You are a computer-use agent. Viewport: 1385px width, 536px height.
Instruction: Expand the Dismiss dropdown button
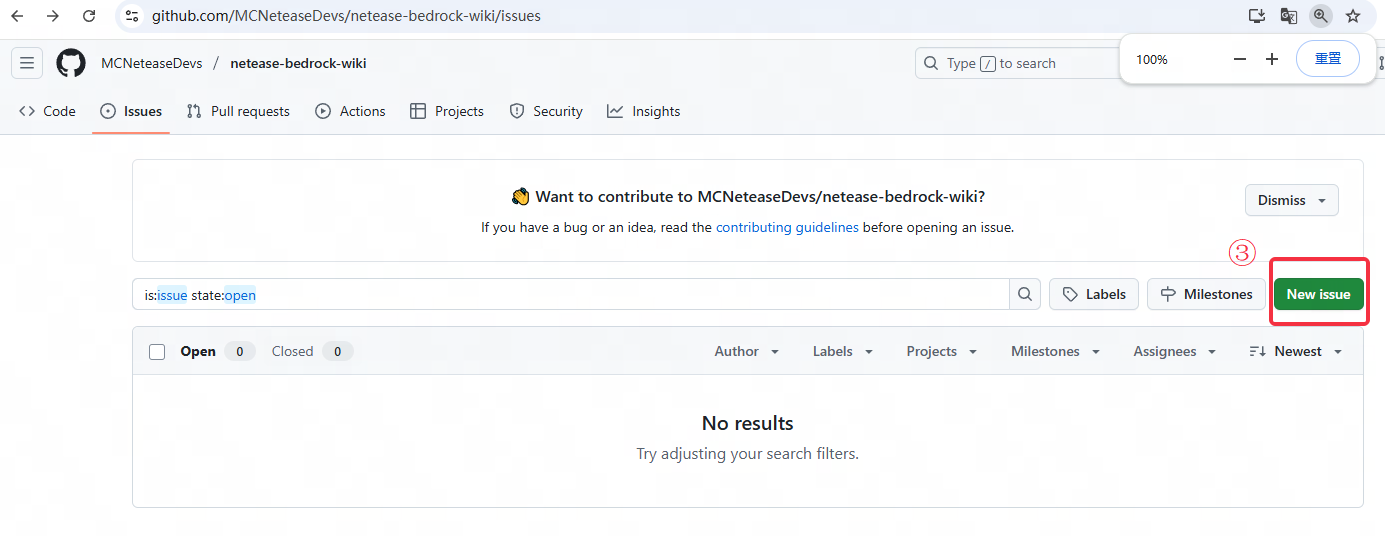tap(1291, 200)
